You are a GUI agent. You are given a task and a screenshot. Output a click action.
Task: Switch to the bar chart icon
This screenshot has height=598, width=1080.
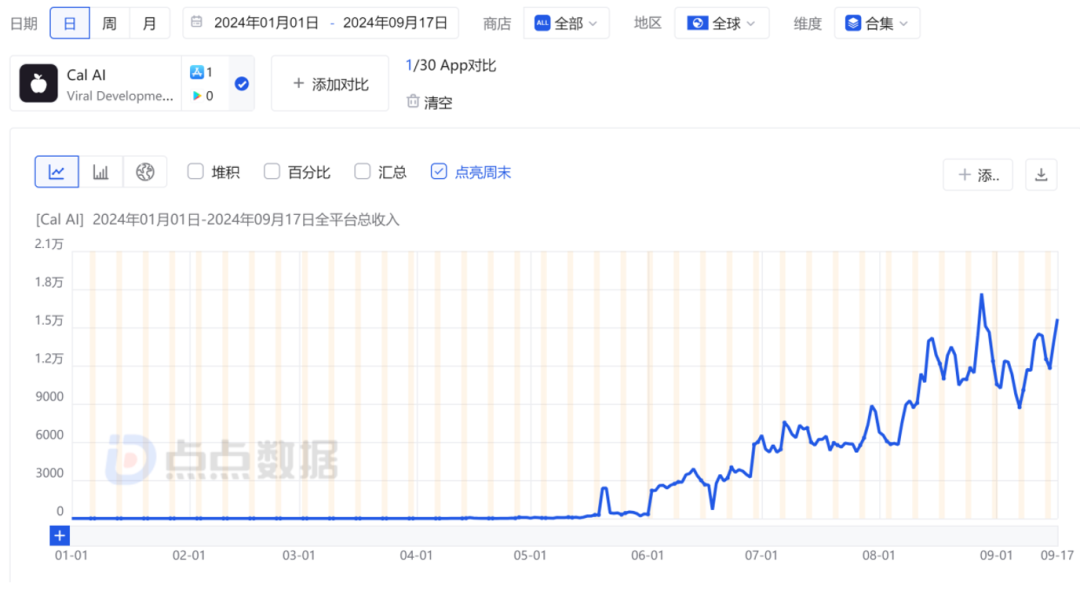tap(100, 171)
